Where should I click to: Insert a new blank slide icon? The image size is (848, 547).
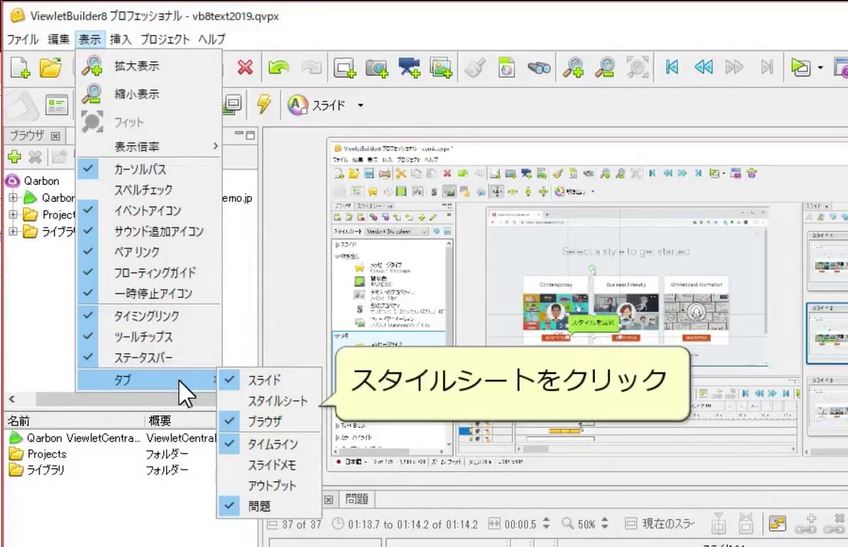(344, 68)
